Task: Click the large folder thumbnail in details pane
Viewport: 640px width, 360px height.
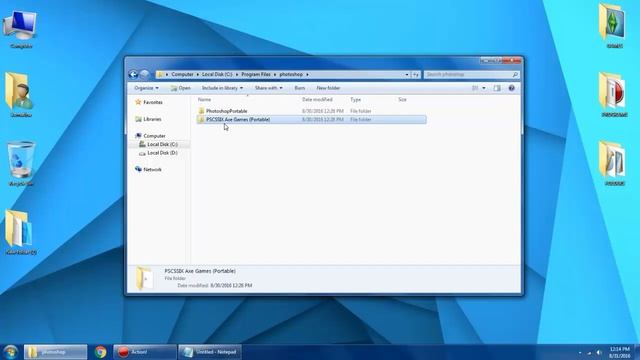Action: (x=144, y=278)
